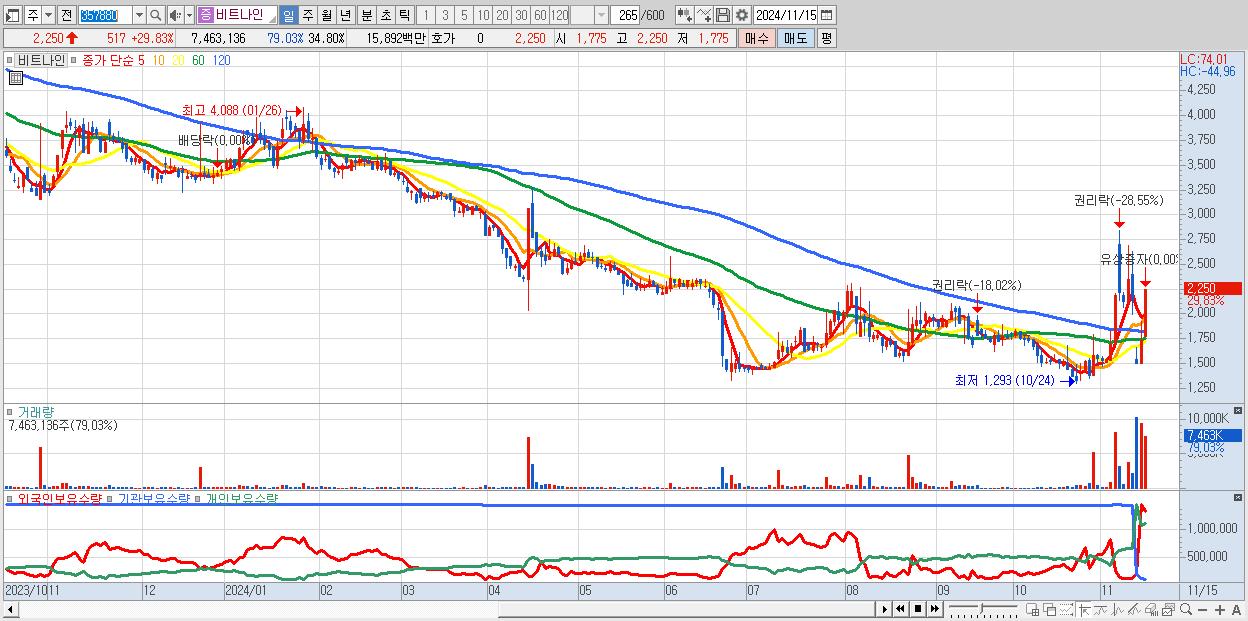The width and height of the screenshot is (1248, 621).
Task: Click the line-drawing tool icon beside 265/600
Action: click(x=685, y=15)
